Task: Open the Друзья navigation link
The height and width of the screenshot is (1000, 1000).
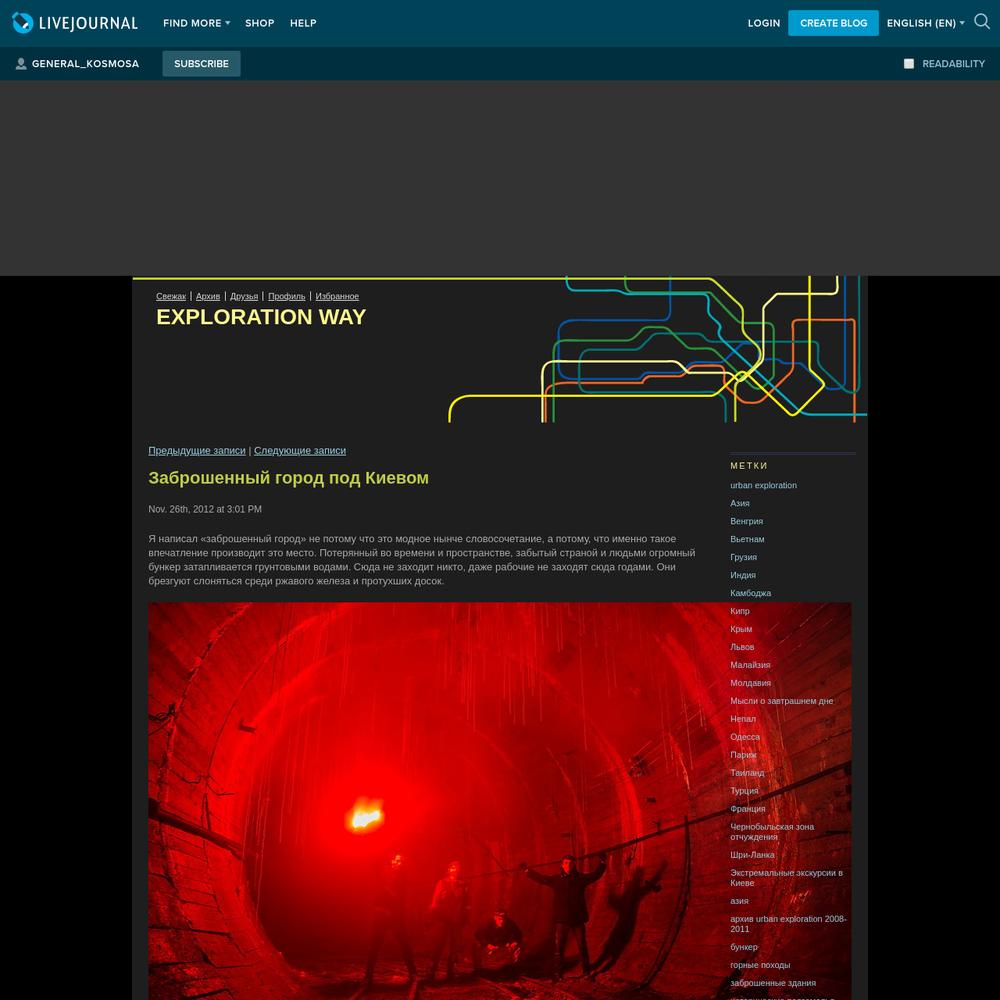Action: coord(244,297)
